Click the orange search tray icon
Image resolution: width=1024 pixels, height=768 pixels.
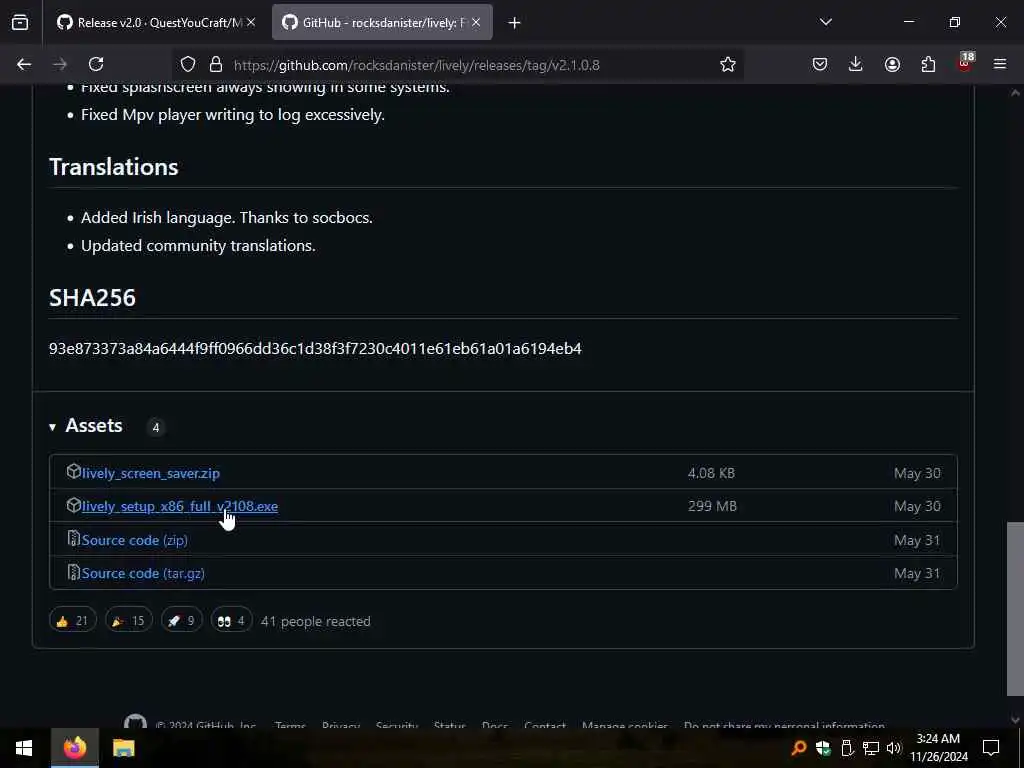click(799, 748)
